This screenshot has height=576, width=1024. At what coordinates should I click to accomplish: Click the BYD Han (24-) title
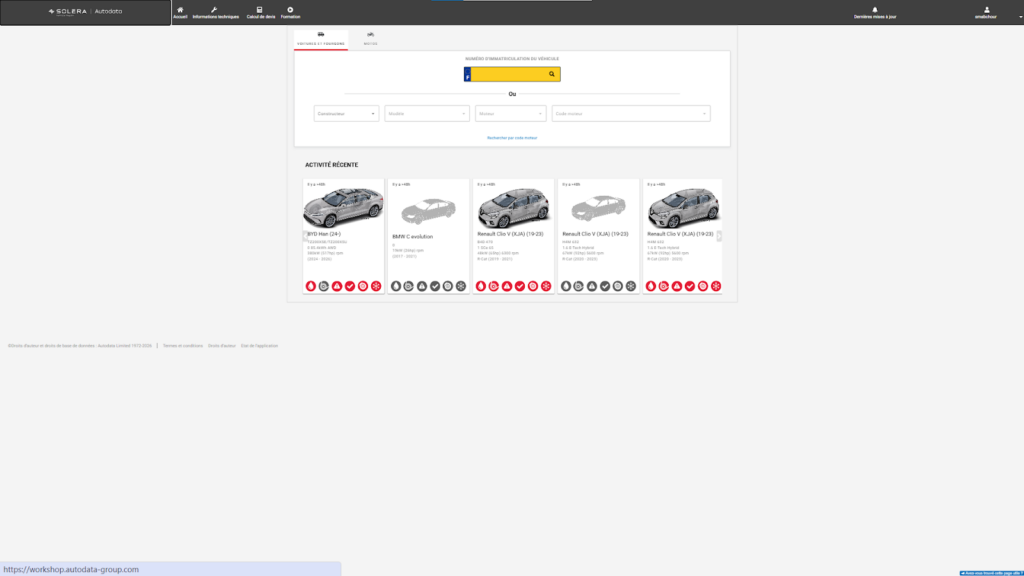point(324,234)
